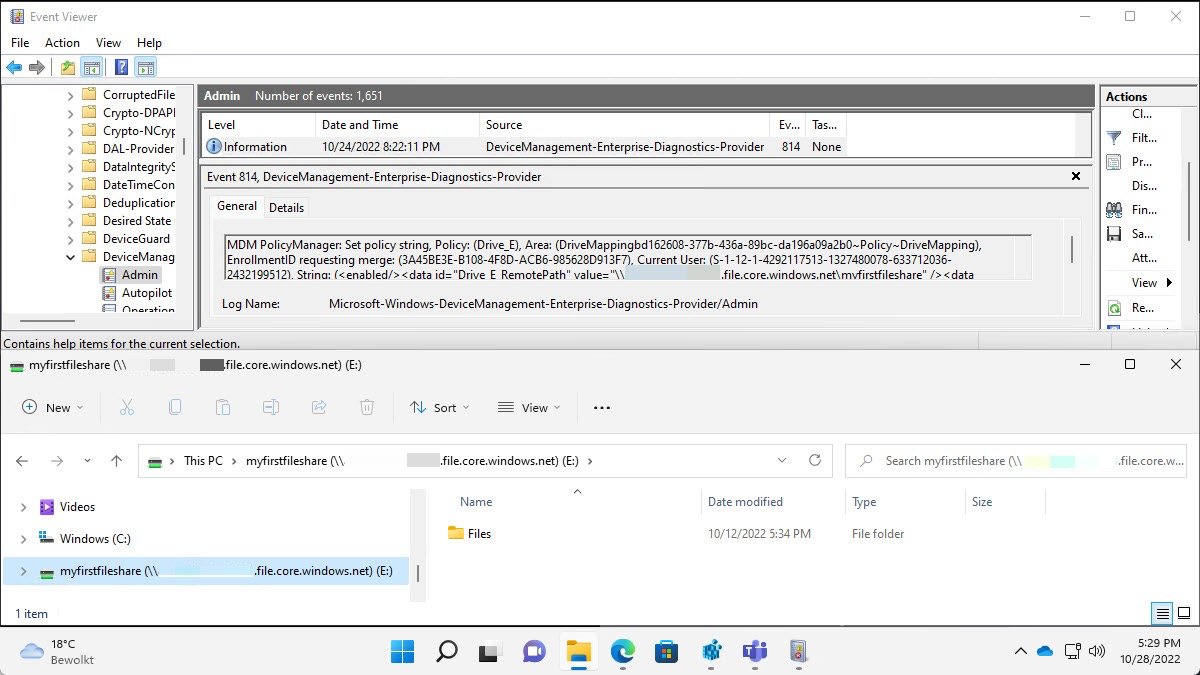Expand the Videos item in navigation pane

[23, 507]
